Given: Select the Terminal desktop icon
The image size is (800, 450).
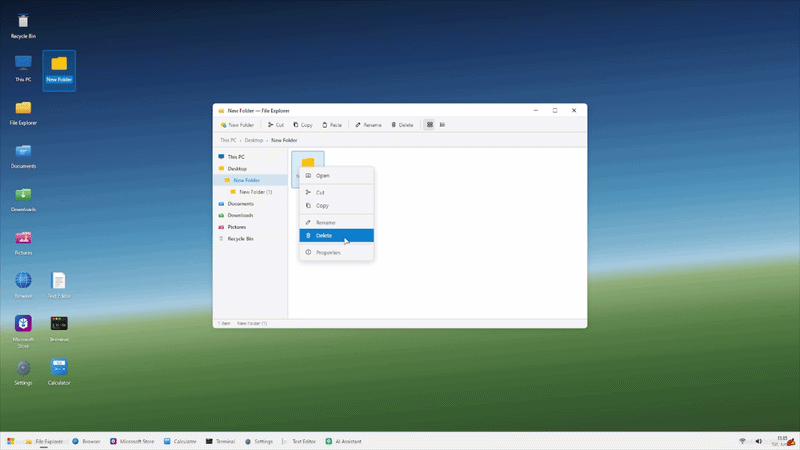Looking at the screenshot, I should point(59,329).
